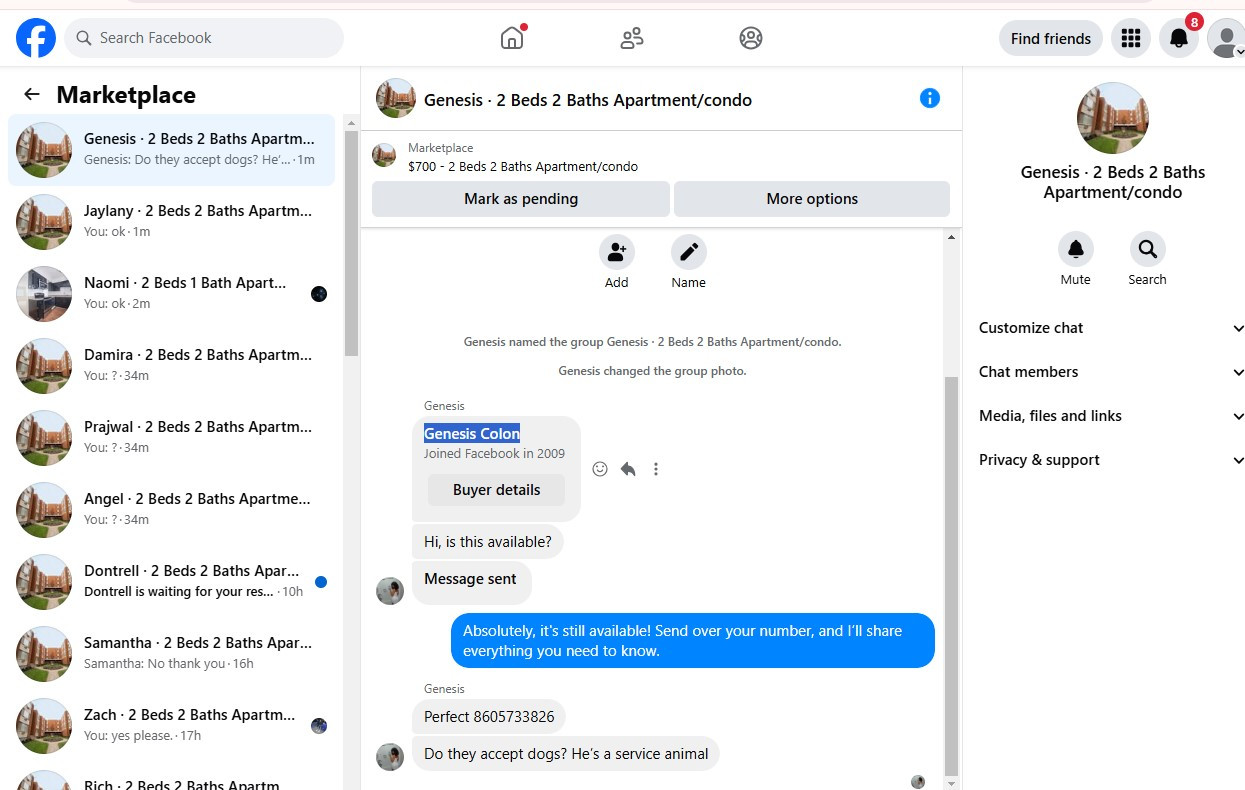Click the chat messages scrollbar

[x=952, y=577]
